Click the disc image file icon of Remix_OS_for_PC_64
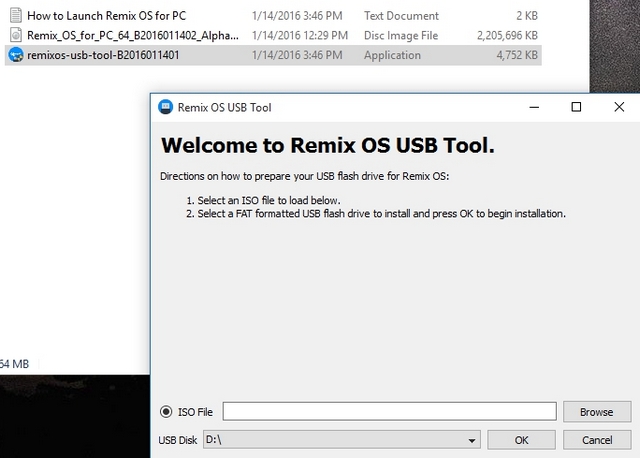This screenshot has width=640, height=458. pyautogui.click(x=16, y=35)
